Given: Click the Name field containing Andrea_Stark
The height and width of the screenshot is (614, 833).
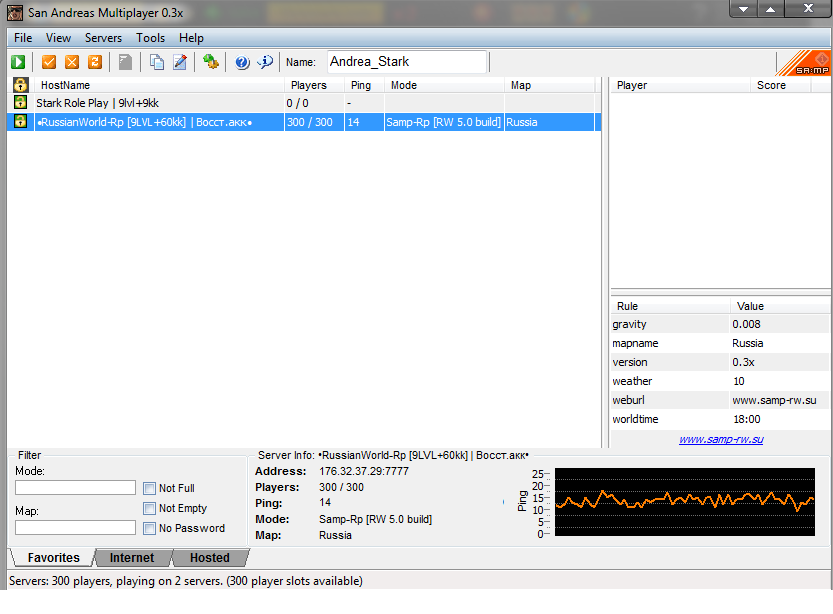Looking at the screenshot, I should (407, 62).
